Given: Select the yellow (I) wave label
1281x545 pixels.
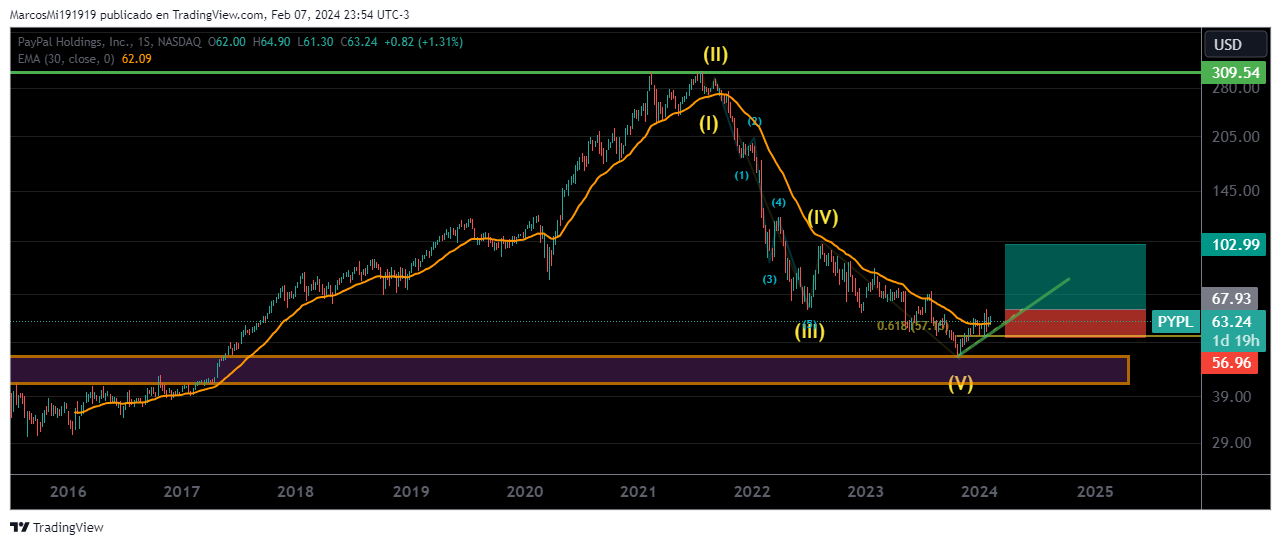Looking at the screenshot, I should pos(708,124).
